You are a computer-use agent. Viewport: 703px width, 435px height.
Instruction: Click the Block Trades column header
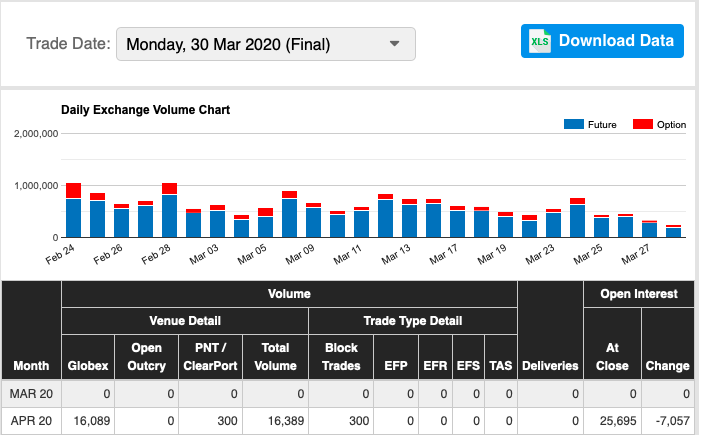pos(341,356)
